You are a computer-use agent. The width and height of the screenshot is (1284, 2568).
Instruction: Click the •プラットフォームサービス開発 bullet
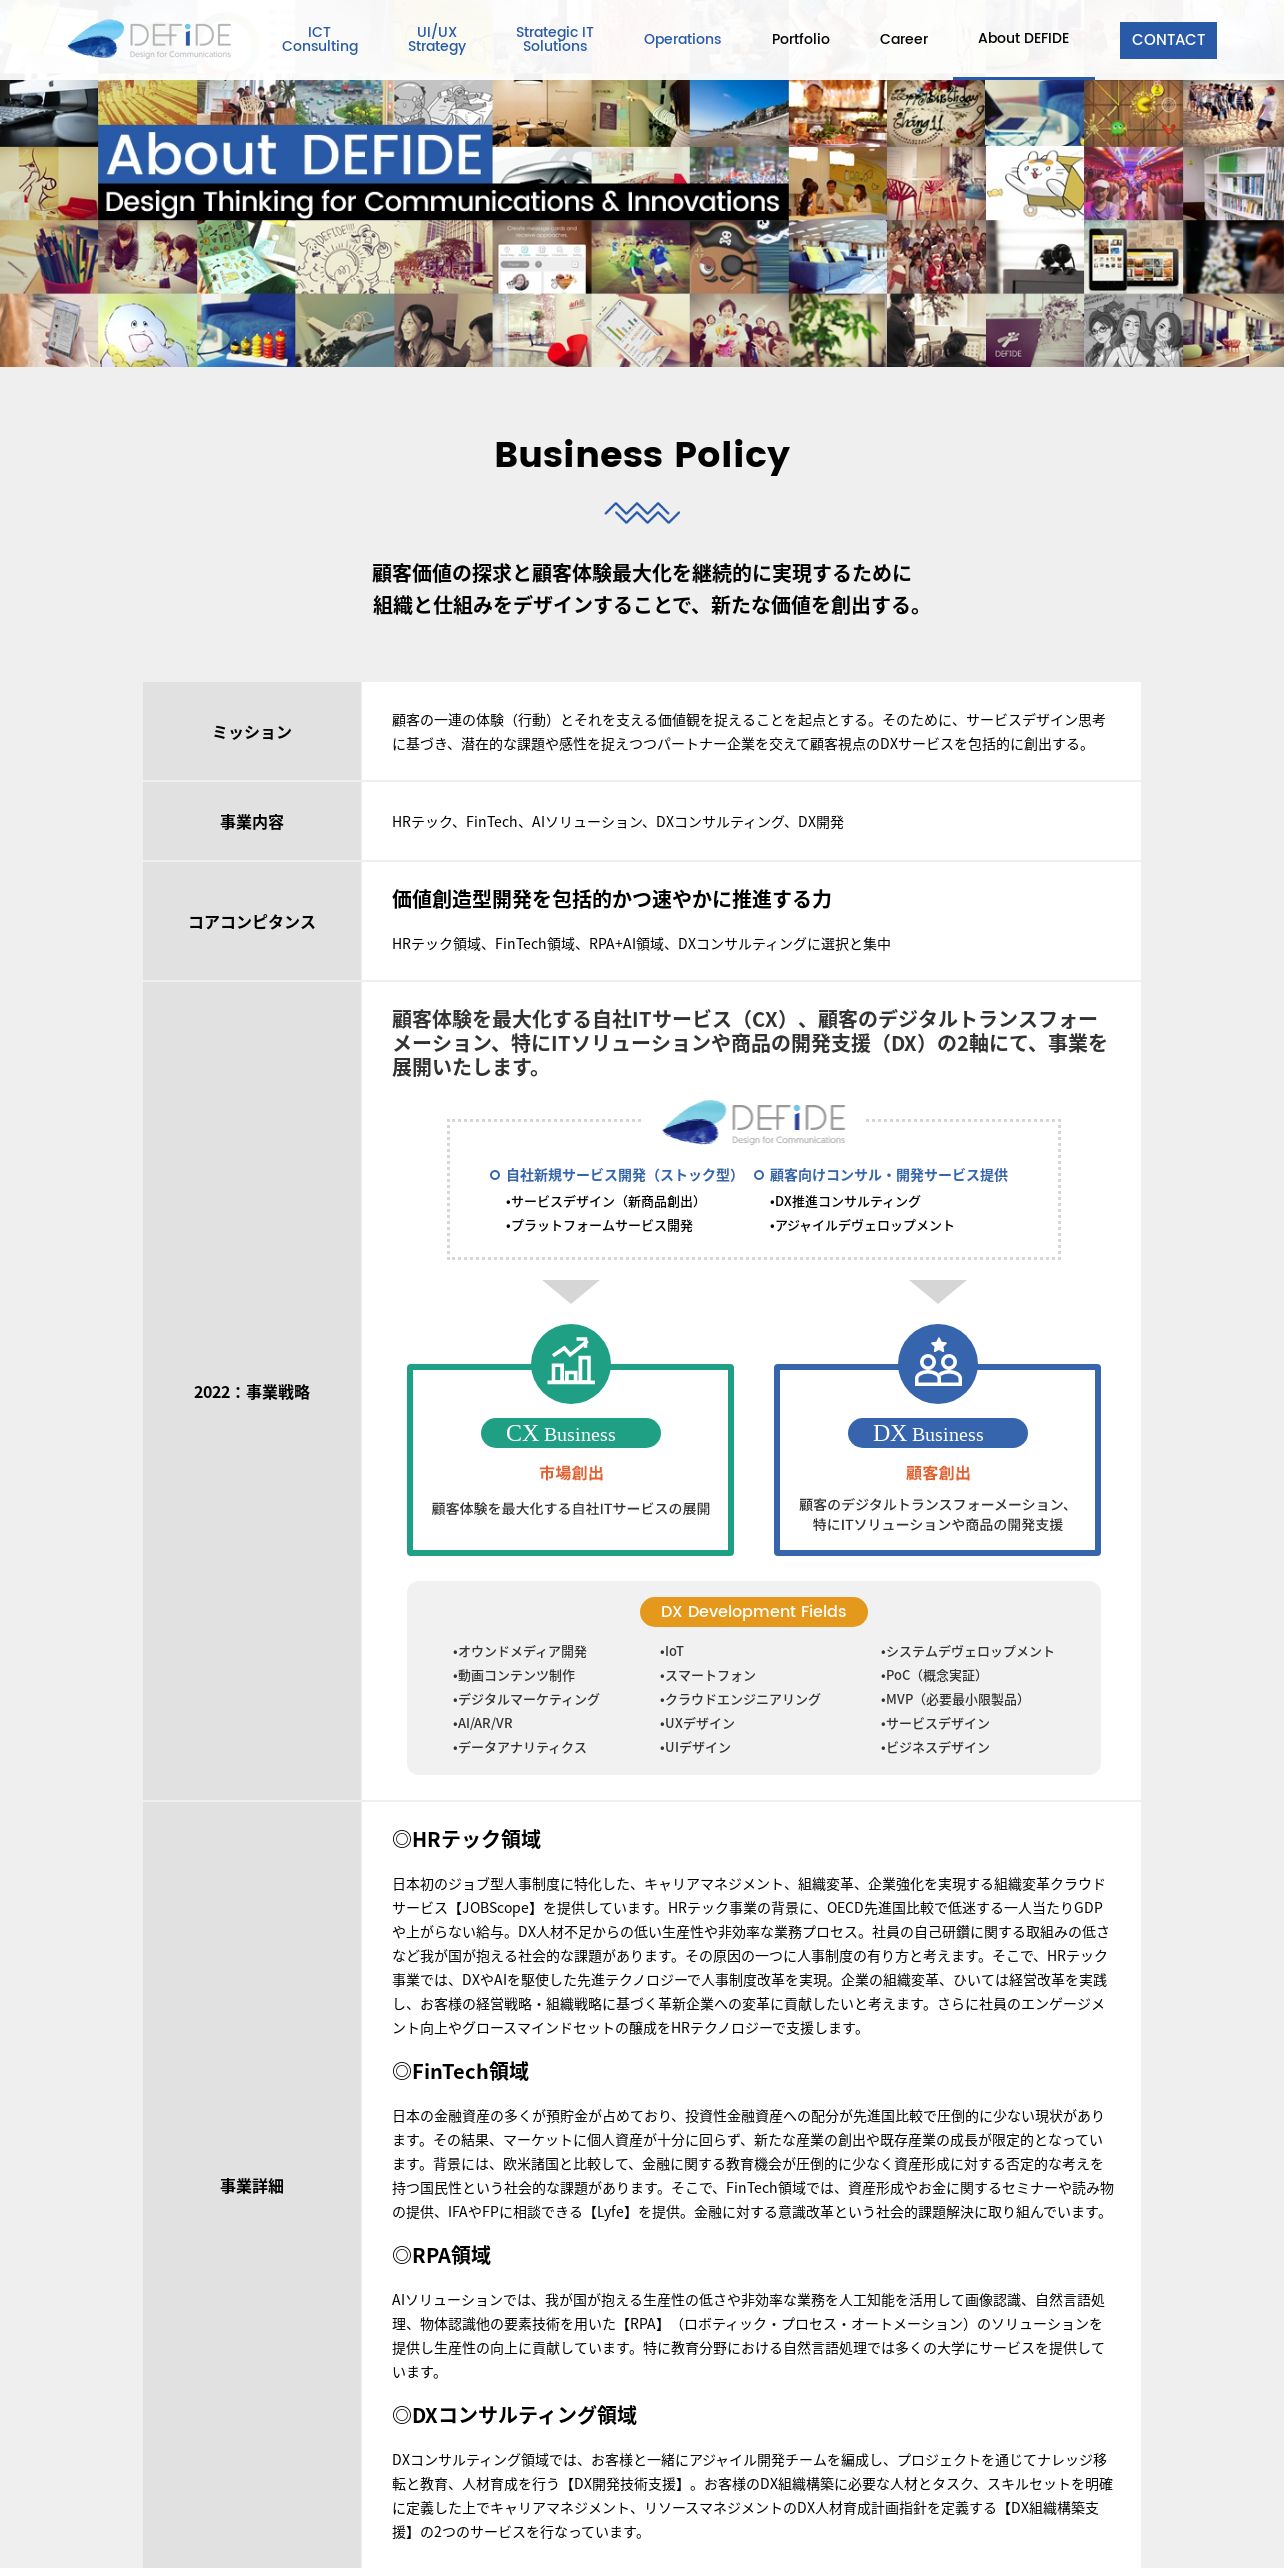coord(598,1225)
